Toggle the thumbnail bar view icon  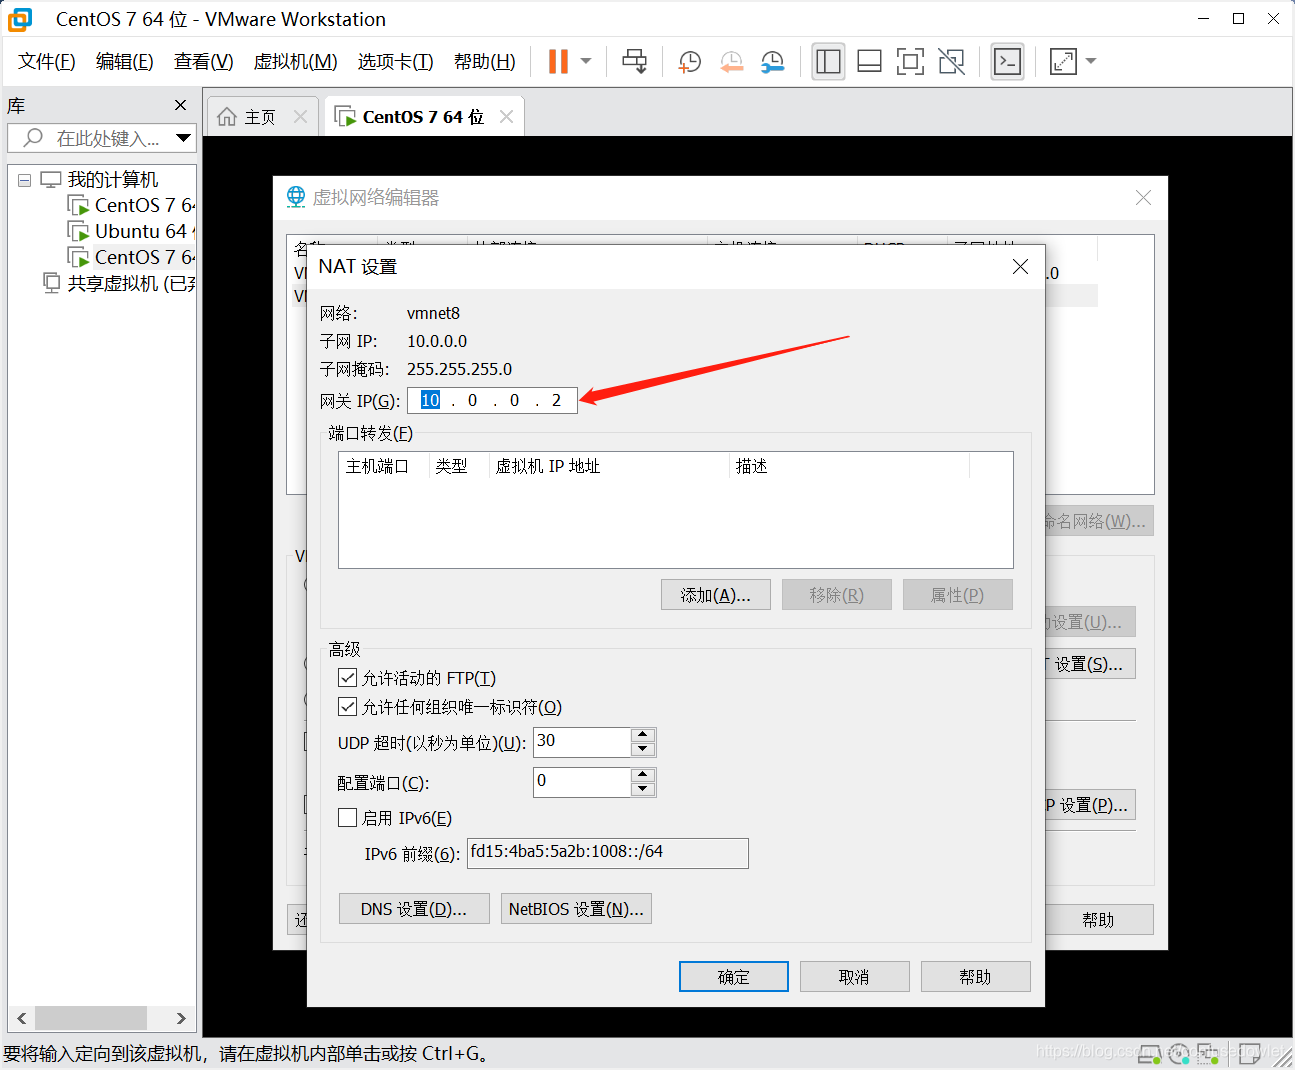[869, 62]
